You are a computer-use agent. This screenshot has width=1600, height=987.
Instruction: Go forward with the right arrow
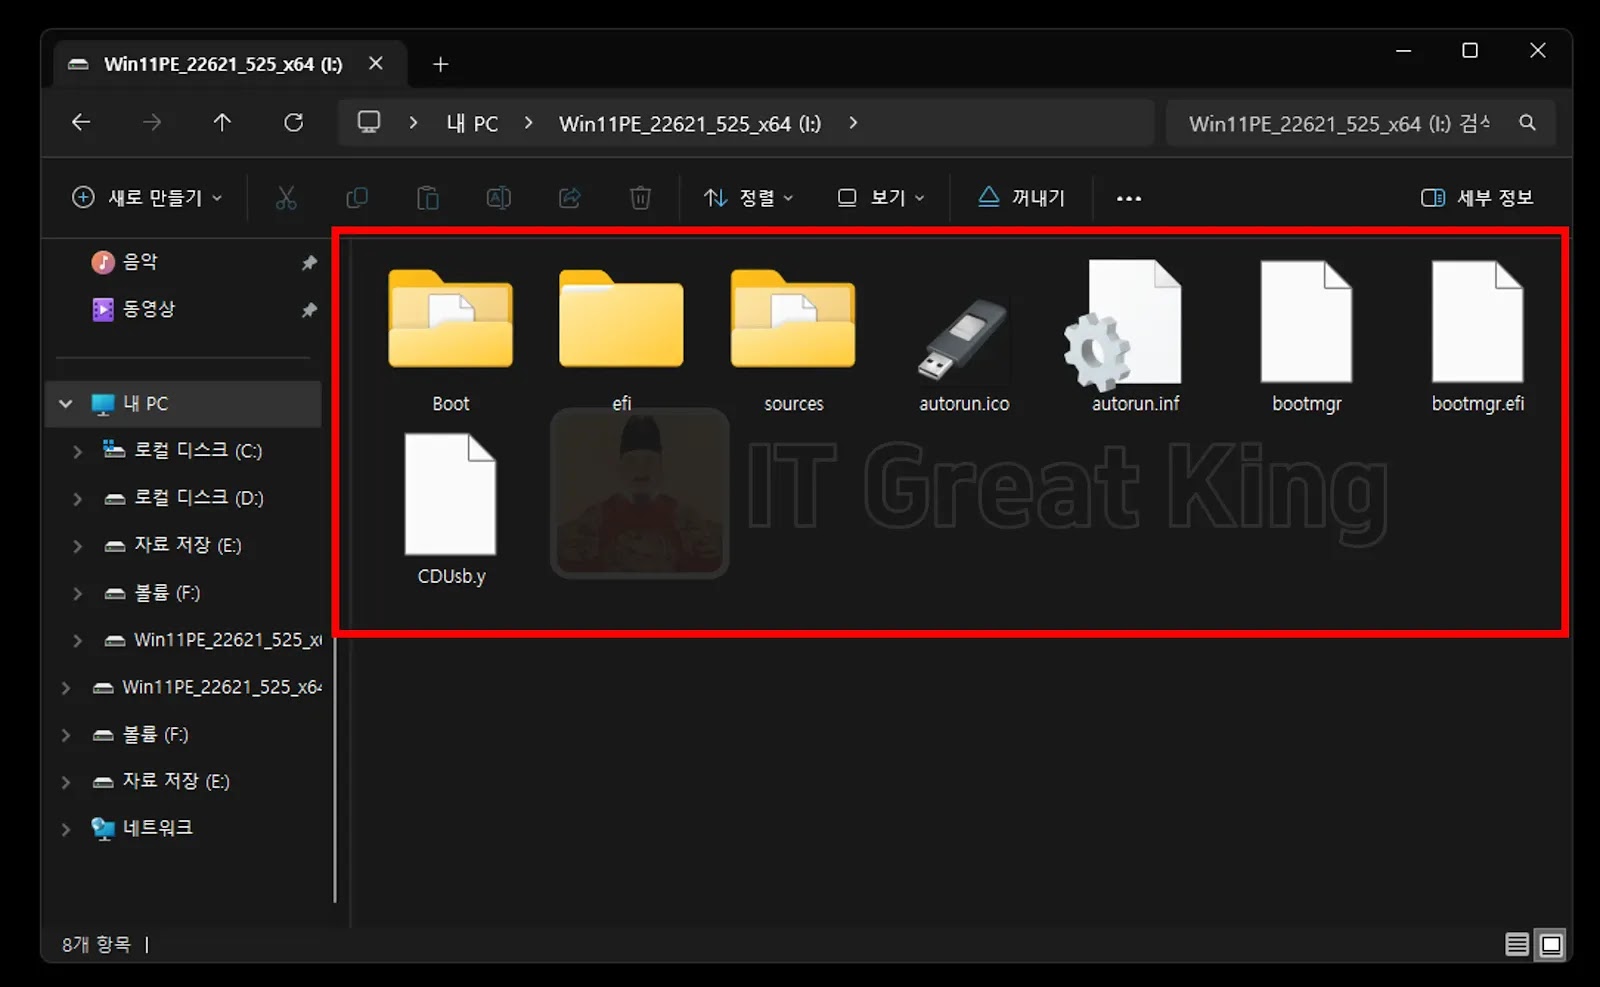click(x=152, y=122)
